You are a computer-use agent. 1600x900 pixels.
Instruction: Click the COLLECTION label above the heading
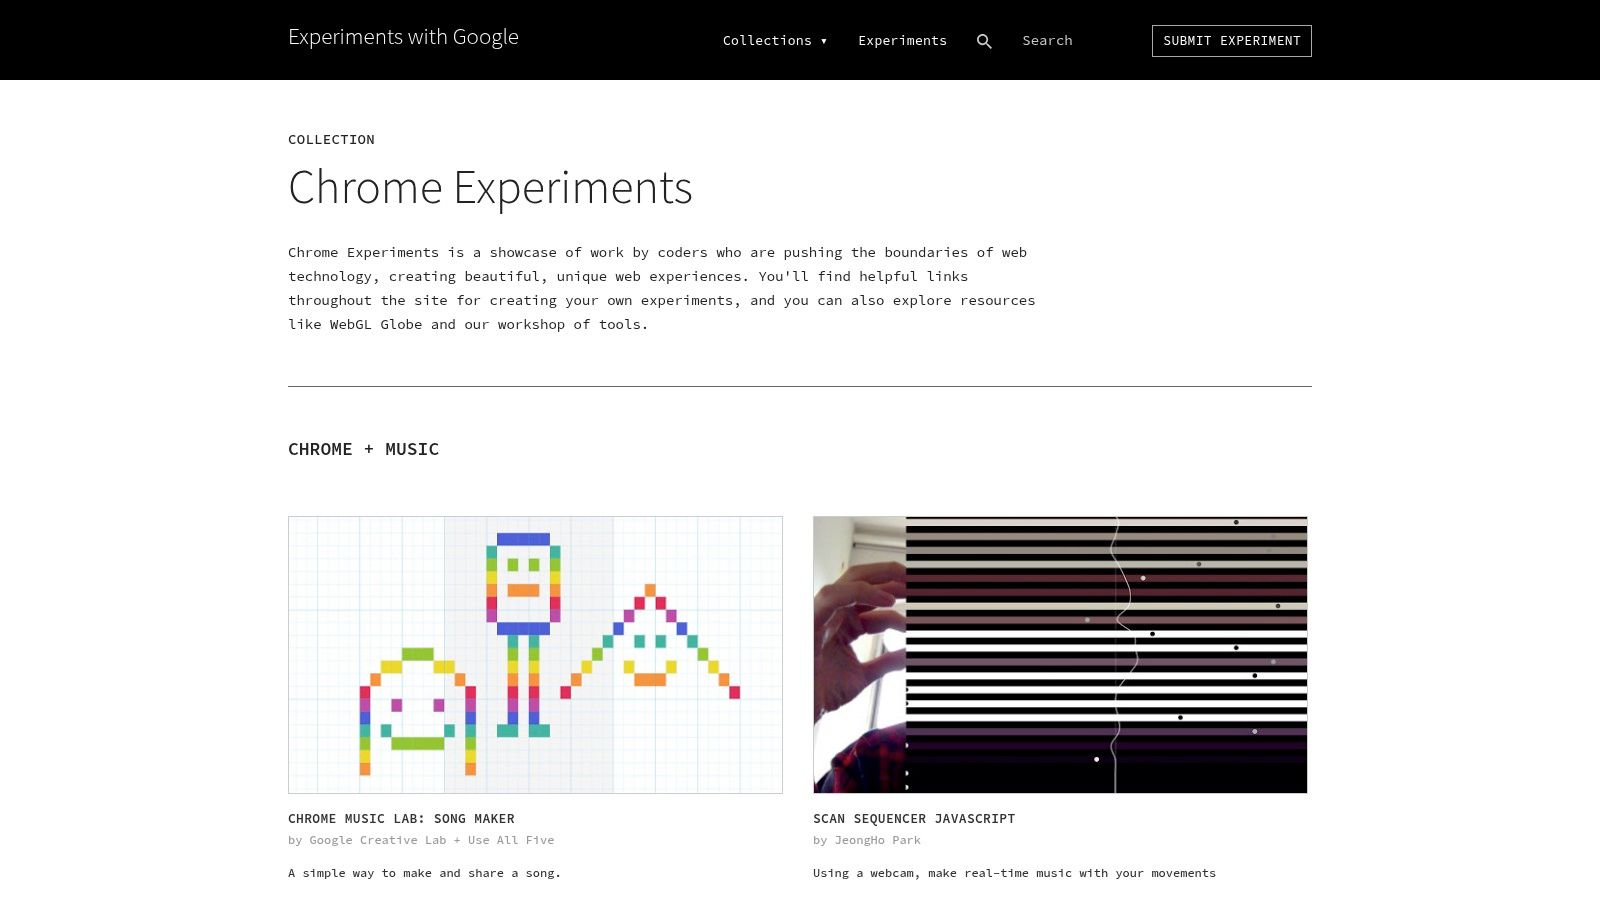tap(331, 140)
